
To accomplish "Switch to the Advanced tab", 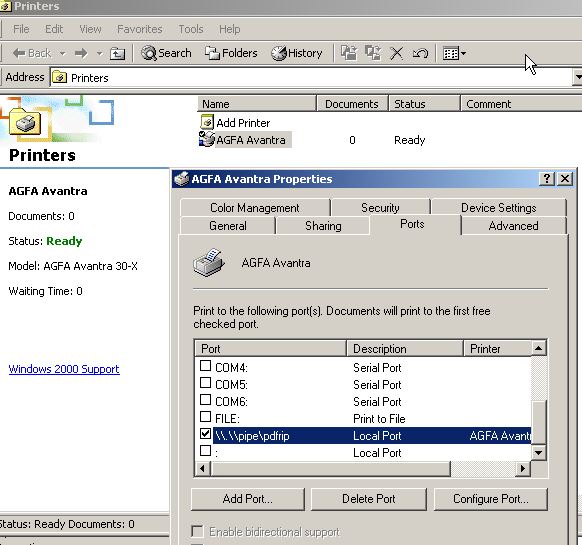I will click(x=513, y=226).
